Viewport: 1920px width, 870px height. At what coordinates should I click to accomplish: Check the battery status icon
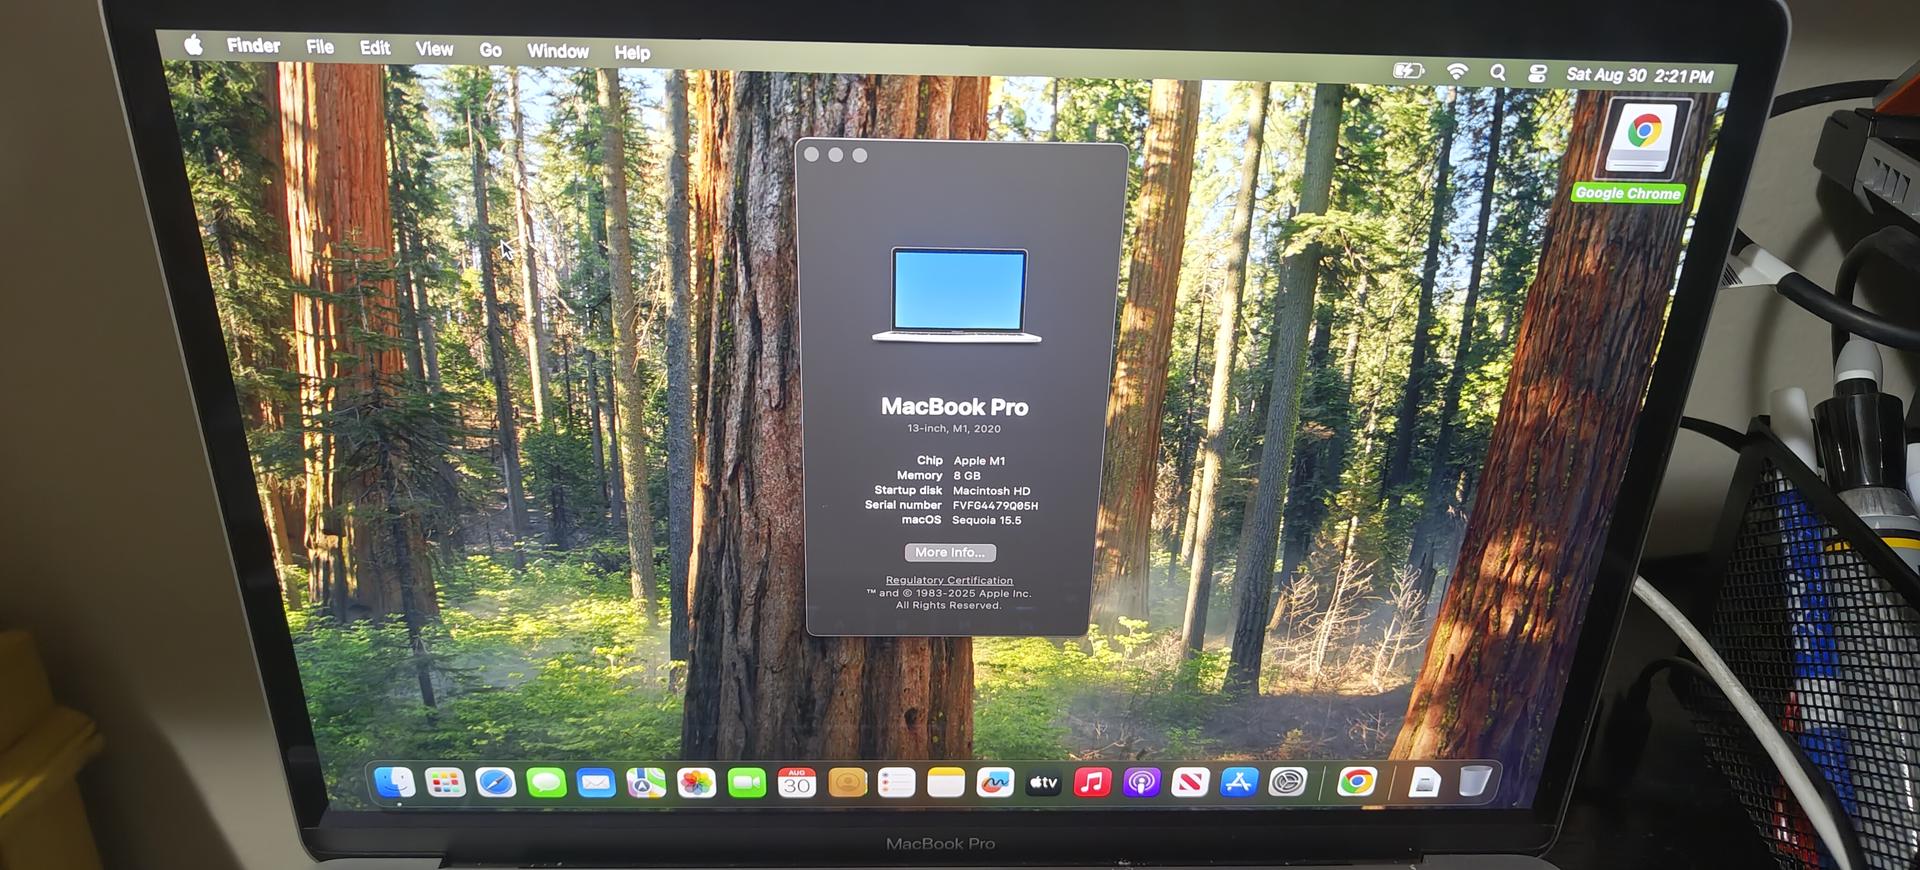1408,70
